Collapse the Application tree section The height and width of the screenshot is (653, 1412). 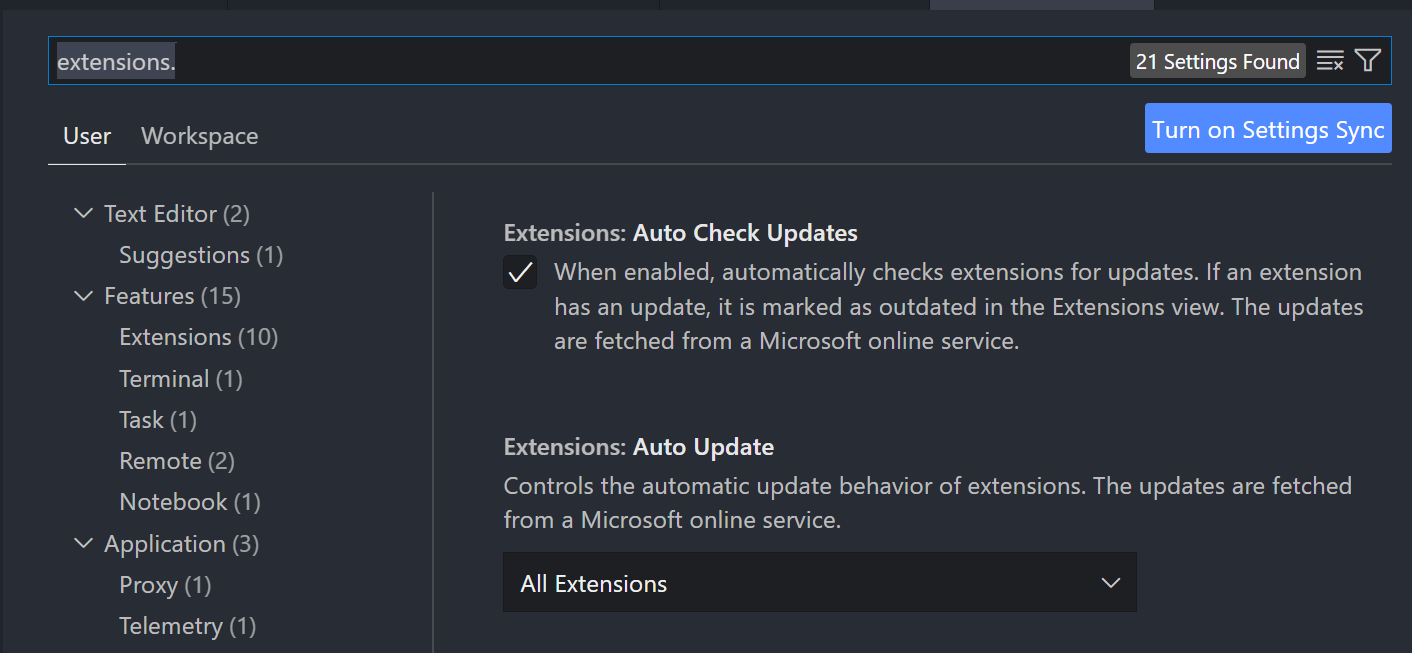[83, 544]
